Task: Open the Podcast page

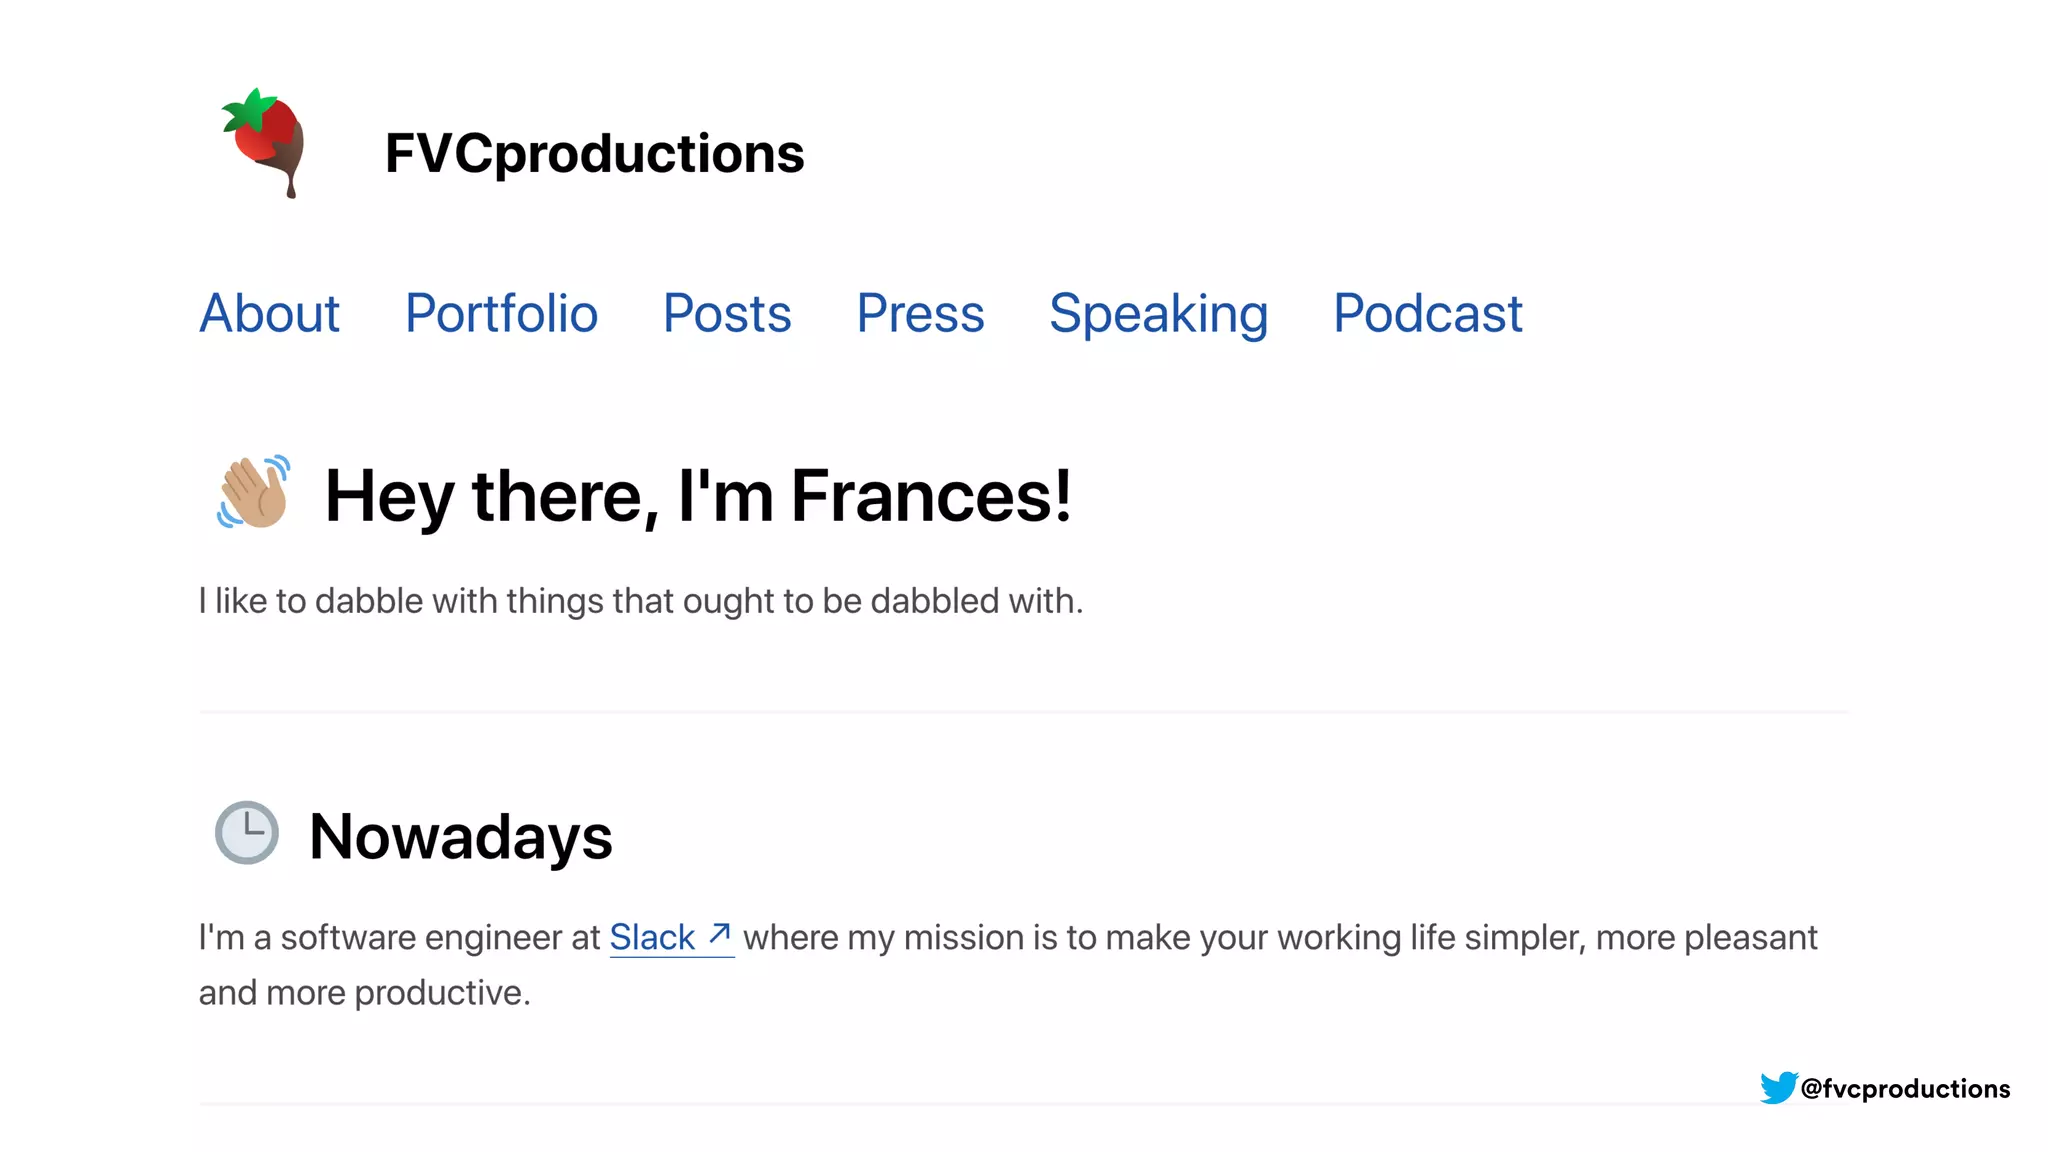Action: click(1427, 314)
